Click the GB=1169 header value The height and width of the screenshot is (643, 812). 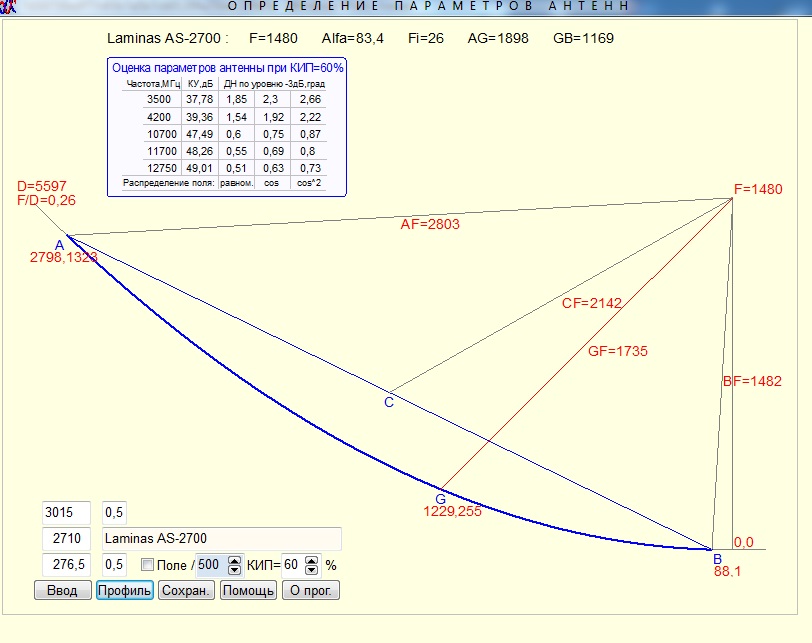(x=583, y=38)
